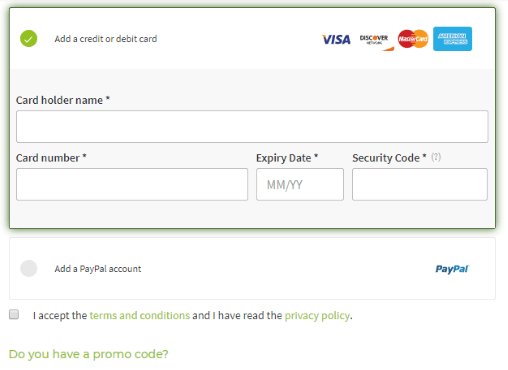
Task: Focus the Card number field
Action: pos(132,184)
